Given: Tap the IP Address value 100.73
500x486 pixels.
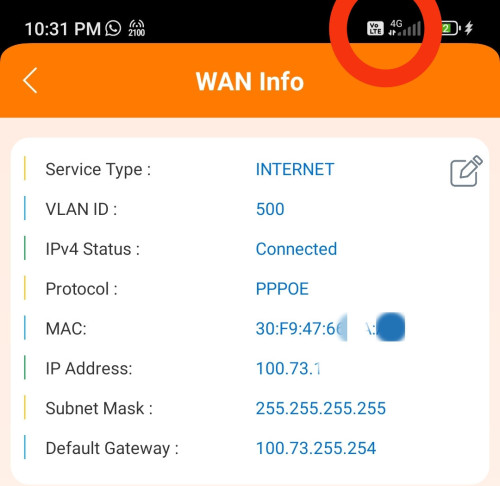Looking at the screenshot, I should [x=288, y=369].
